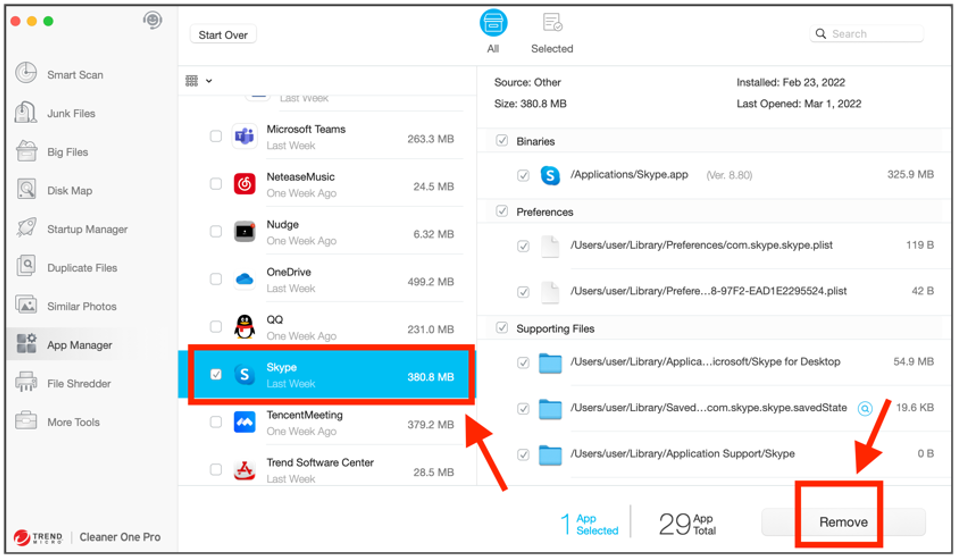Viewport: 958px width, 558px height.
Task: Open the grid view sorting dropdown
Action: (199, 81)
